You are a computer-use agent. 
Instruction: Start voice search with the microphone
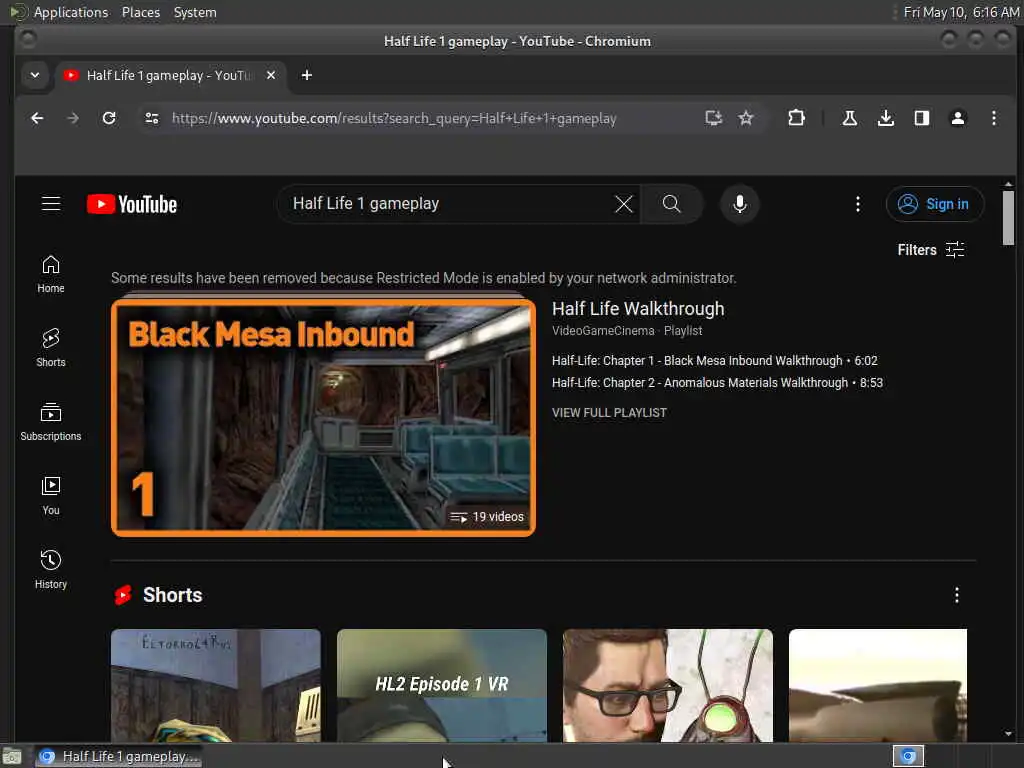coord(739,204)
